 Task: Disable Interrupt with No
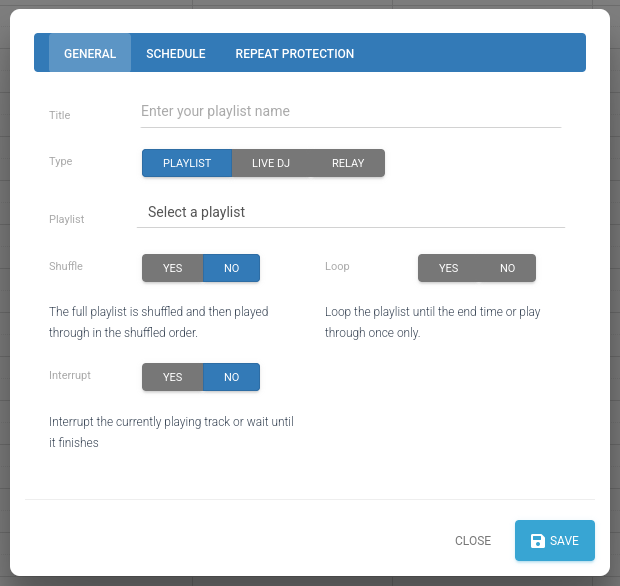(x=232, y=377)
